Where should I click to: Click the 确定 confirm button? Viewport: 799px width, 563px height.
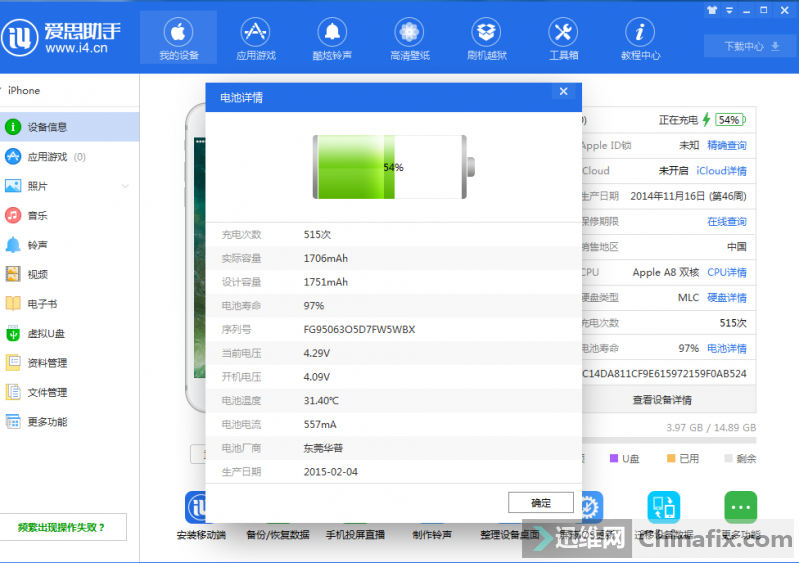point(541,503)
